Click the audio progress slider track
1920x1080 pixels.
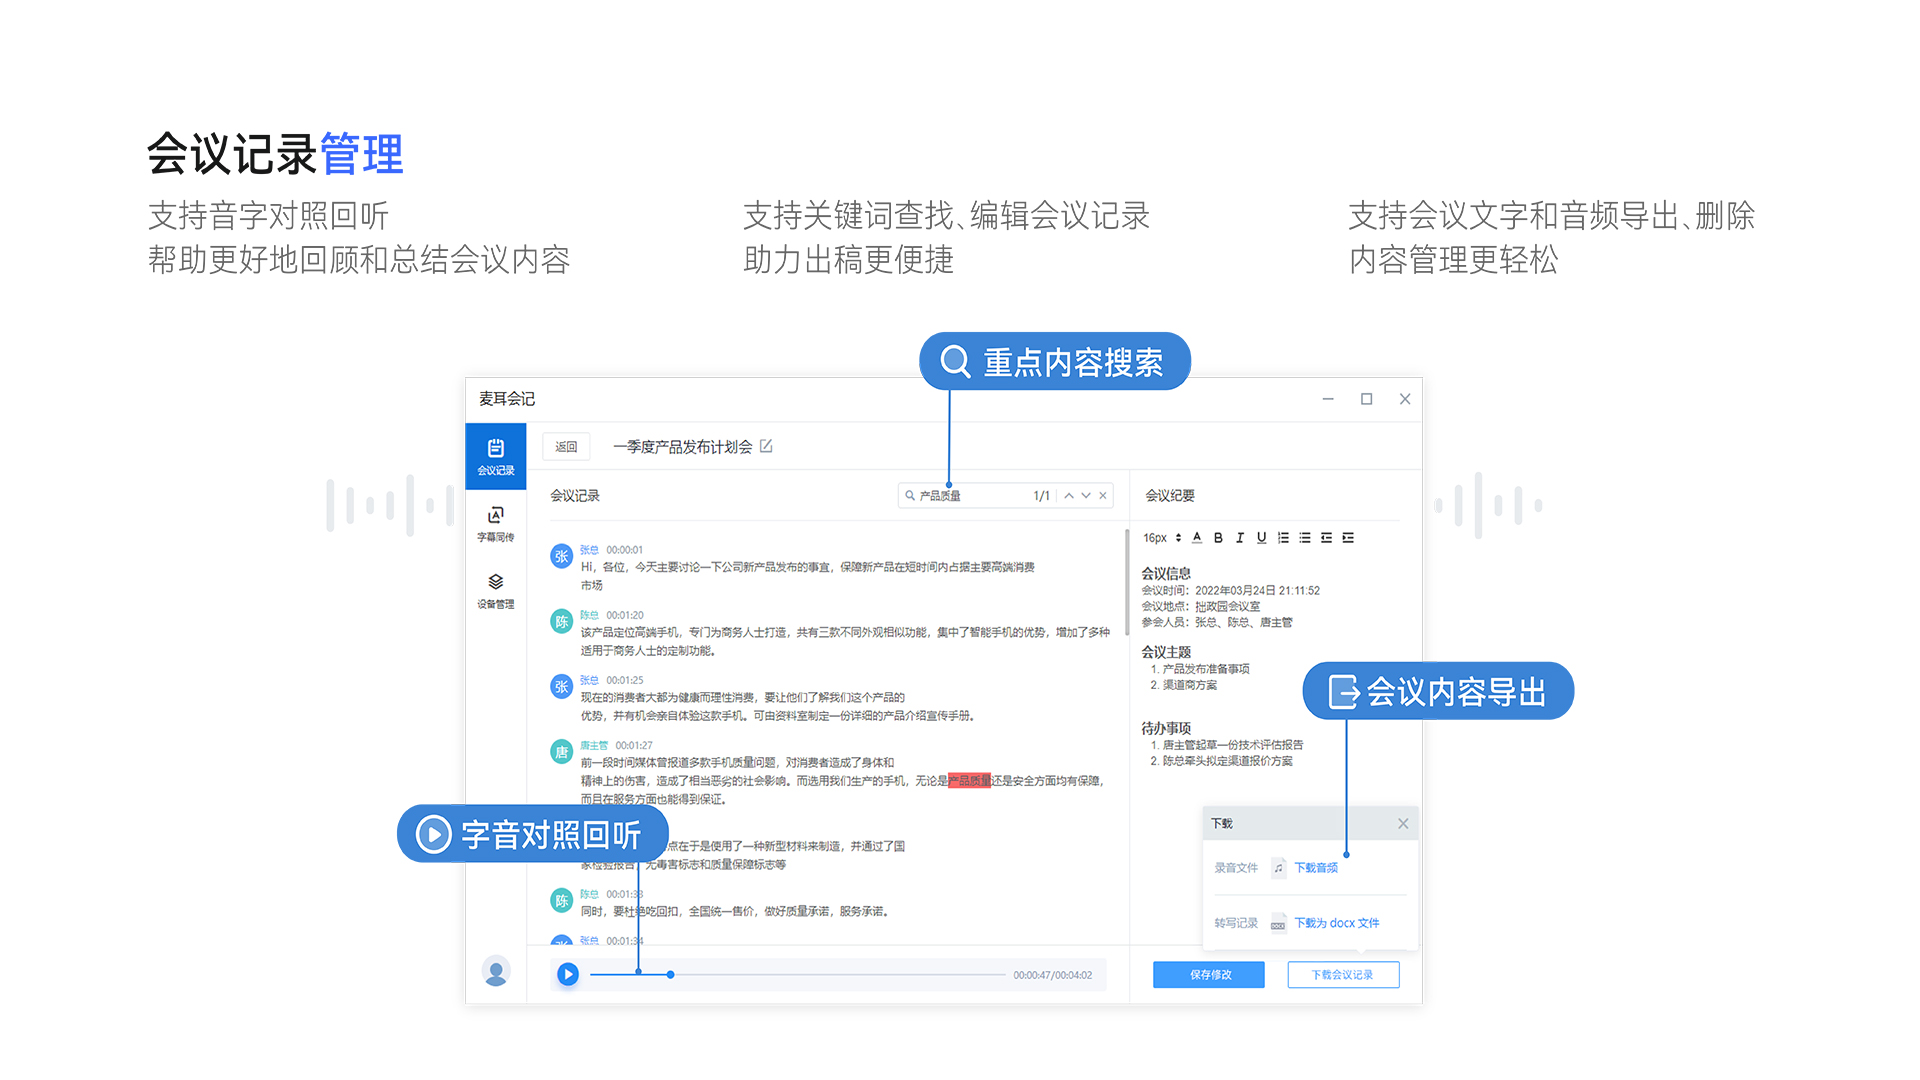[840, 975]
